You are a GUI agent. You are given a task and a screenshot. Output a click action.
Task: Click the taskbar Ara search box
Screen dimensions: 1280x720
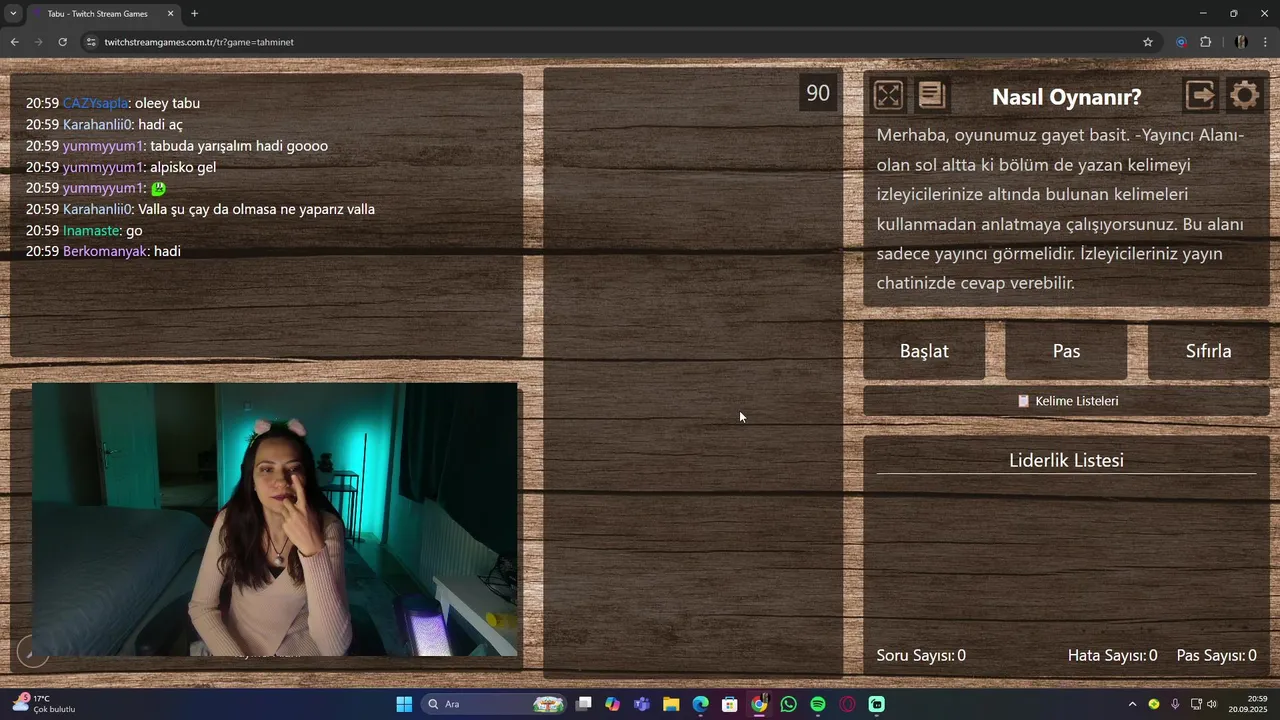[495, 704]
